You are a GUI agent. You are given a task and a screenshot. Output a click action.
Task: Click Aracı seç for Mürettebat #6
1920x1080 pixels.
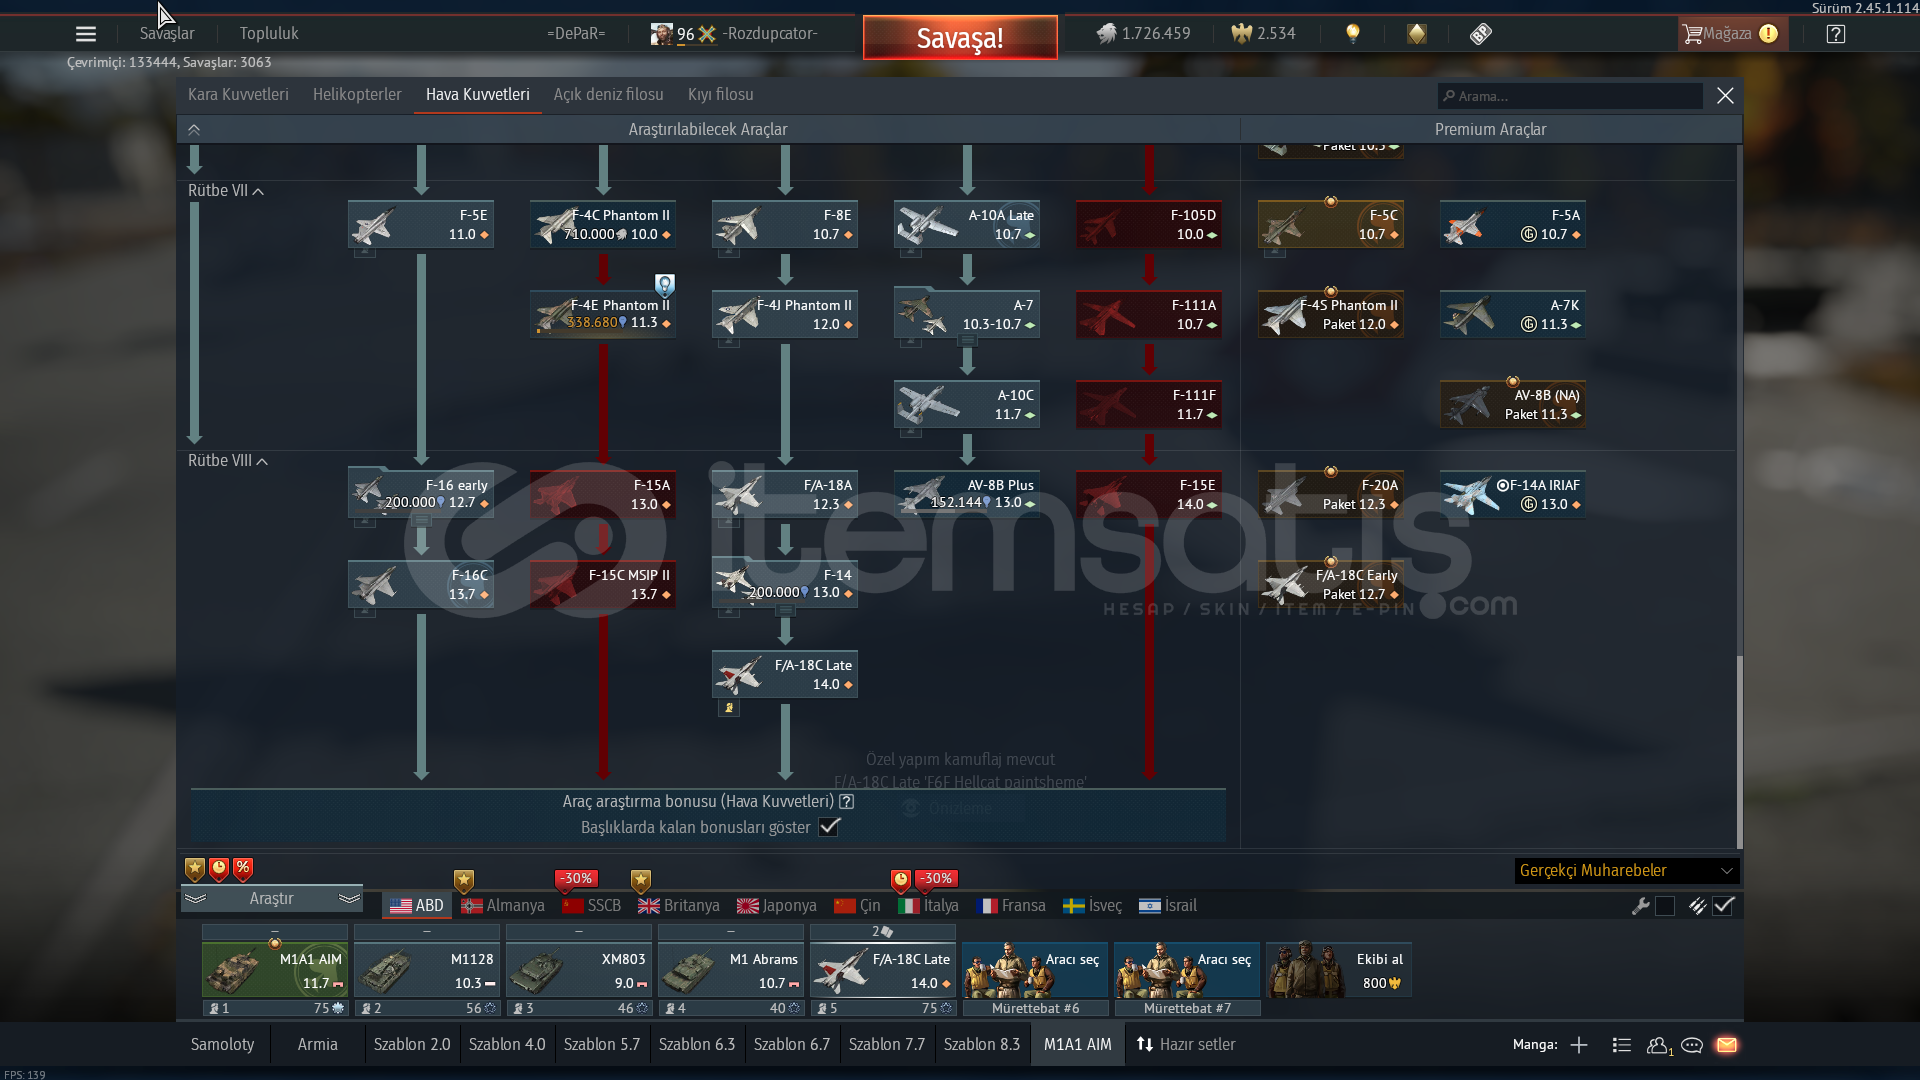click(1035, 970)
